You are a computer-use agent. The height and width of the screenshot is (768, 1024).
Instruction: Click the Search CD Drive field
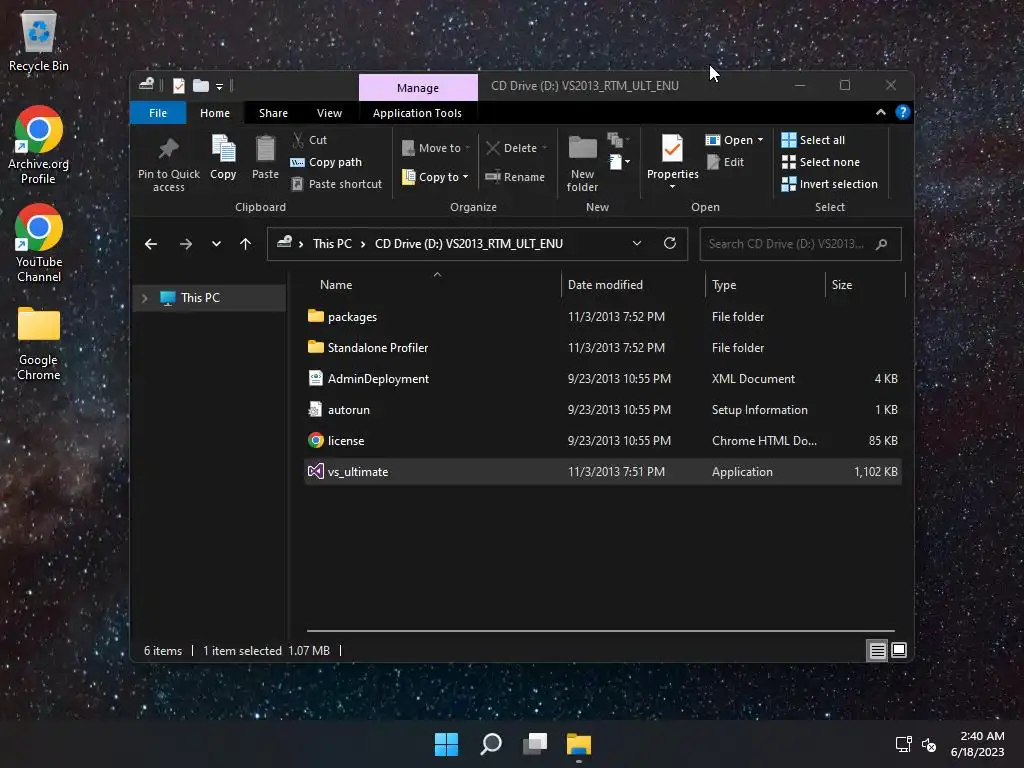click(x=800, y=244)
